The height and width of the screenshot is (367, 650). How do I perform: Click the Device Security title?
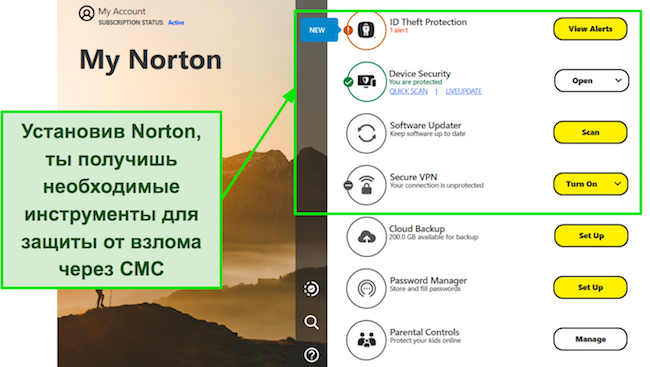[x=420, y=73]
